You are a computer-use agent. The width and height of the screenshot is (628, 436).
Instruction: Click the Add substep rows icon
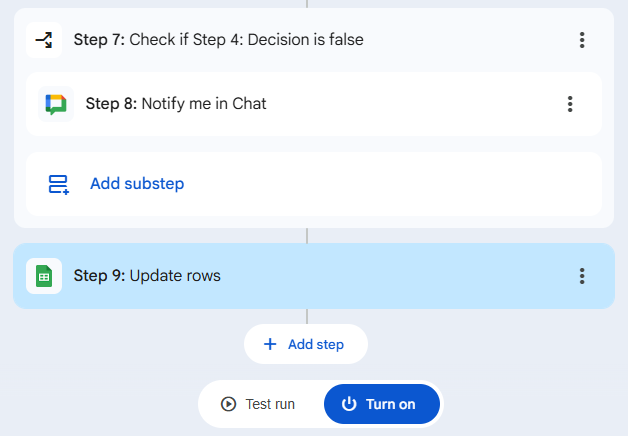(58, 184)
